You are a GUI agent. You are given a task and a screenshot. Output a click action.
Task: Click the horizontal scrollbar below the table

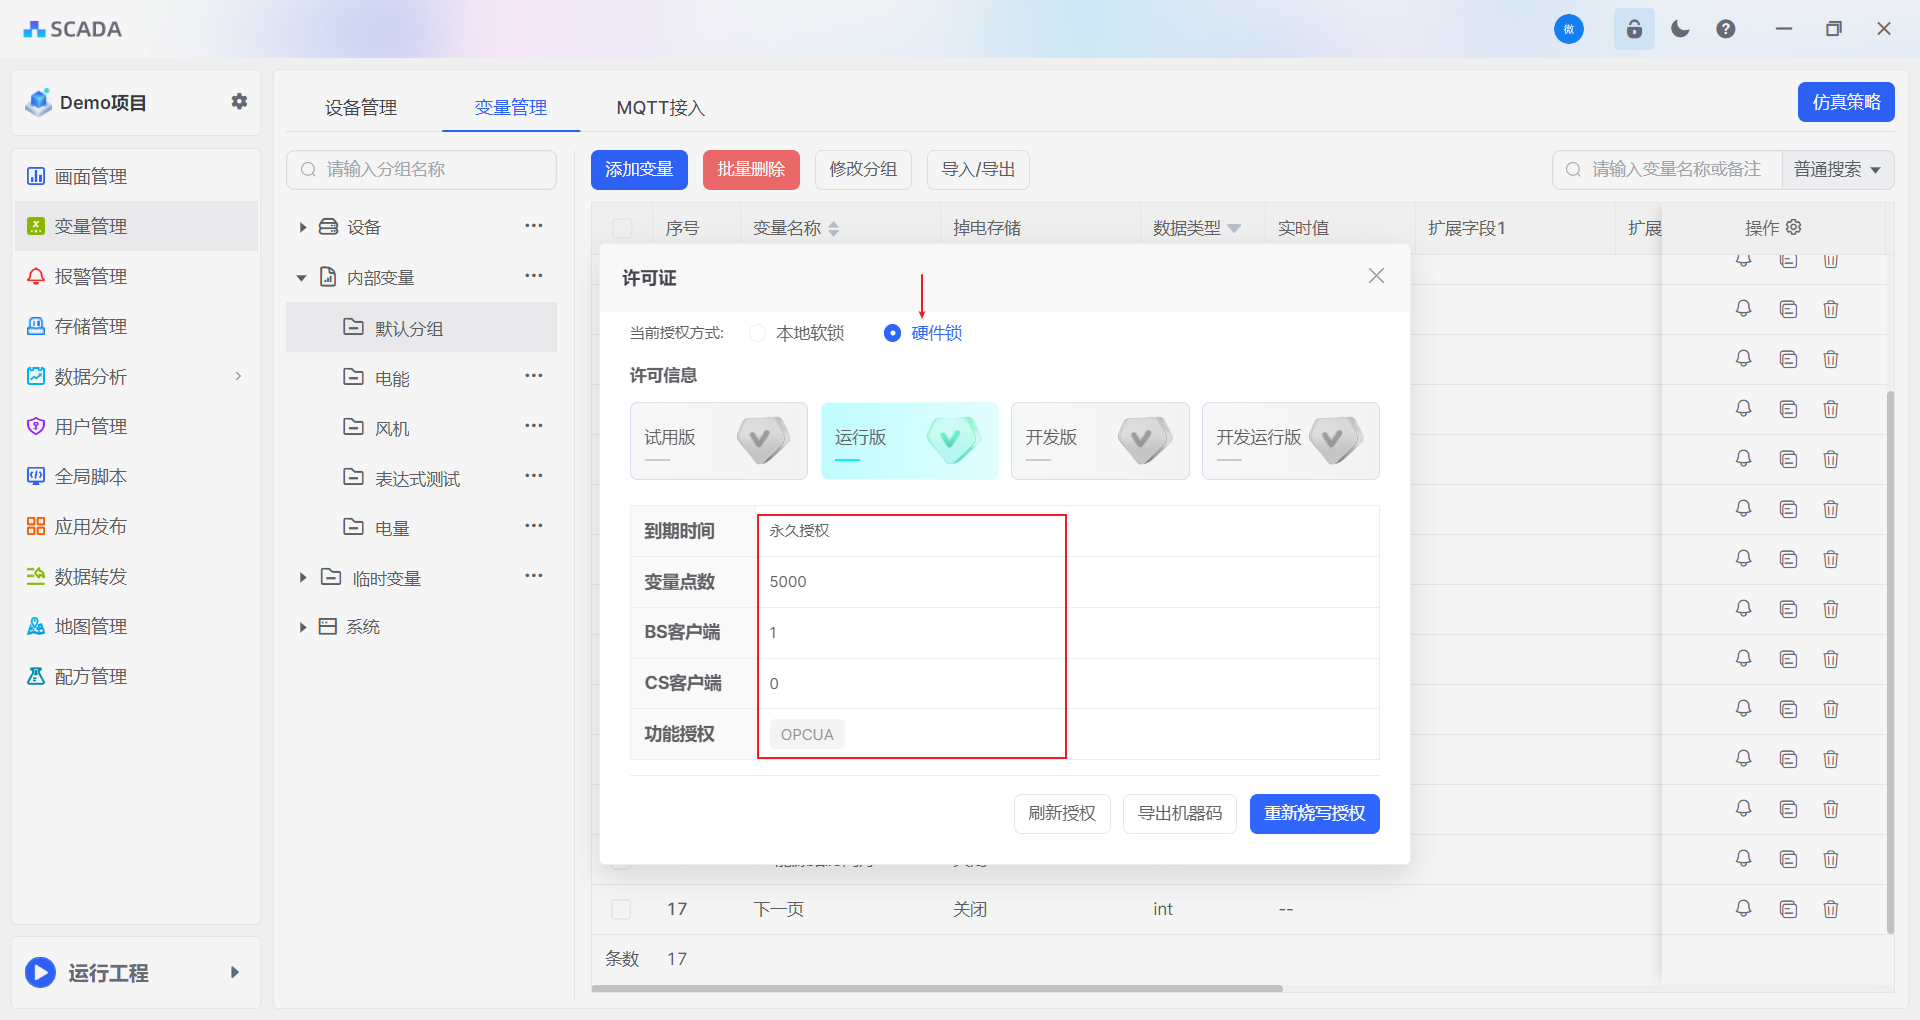(x=937, y=988)
